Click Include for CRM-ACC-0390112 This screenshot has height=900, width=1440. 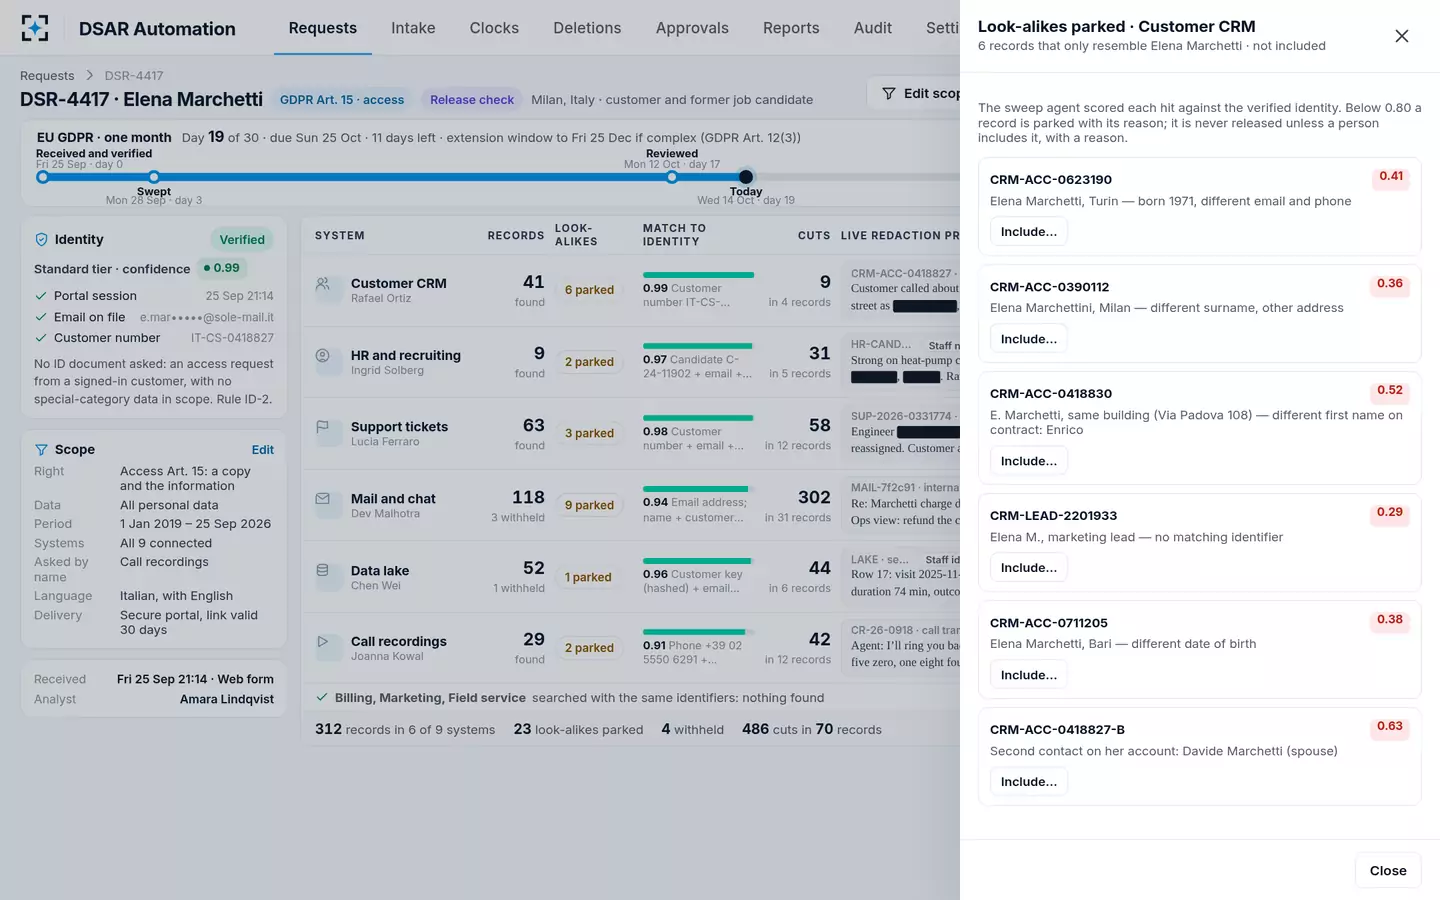1029,339
